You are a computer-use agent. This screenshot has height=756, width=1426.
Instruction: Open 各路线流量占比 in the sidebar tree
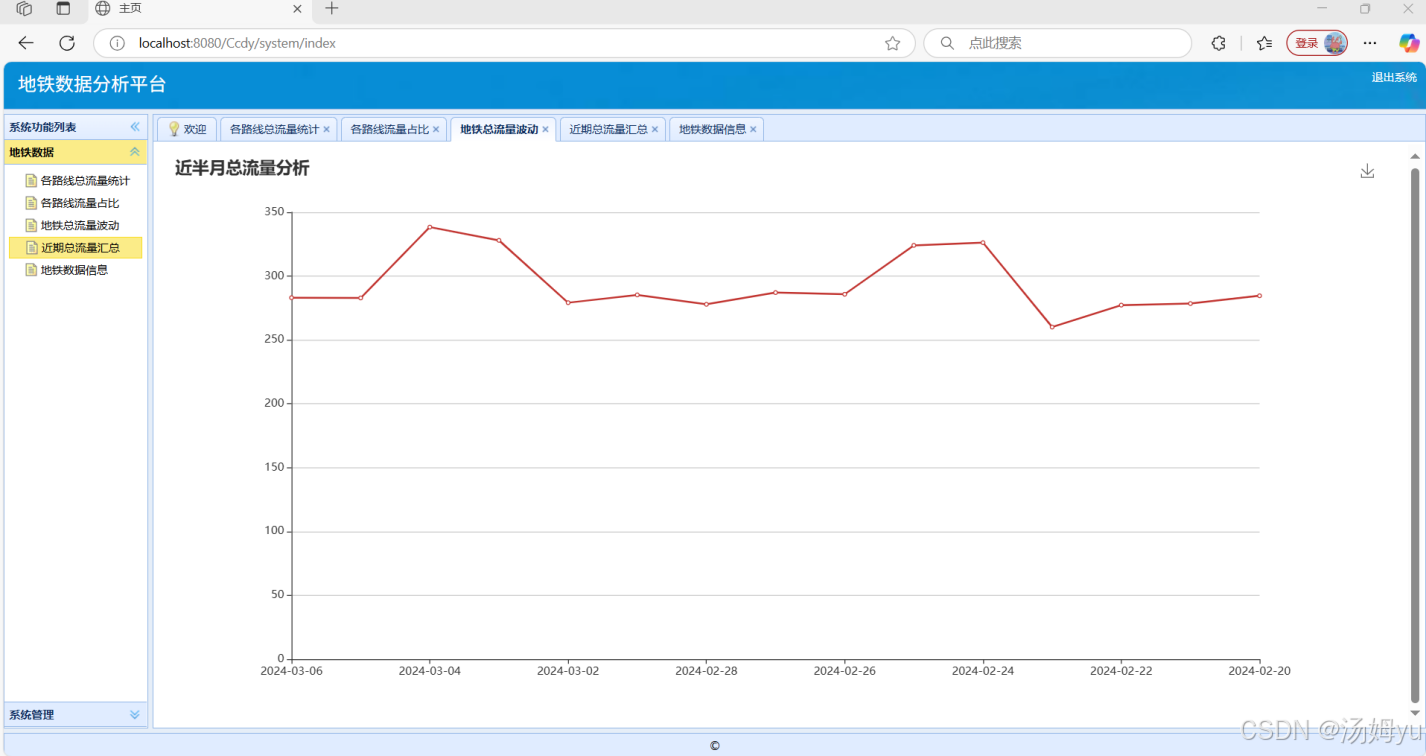80,203
